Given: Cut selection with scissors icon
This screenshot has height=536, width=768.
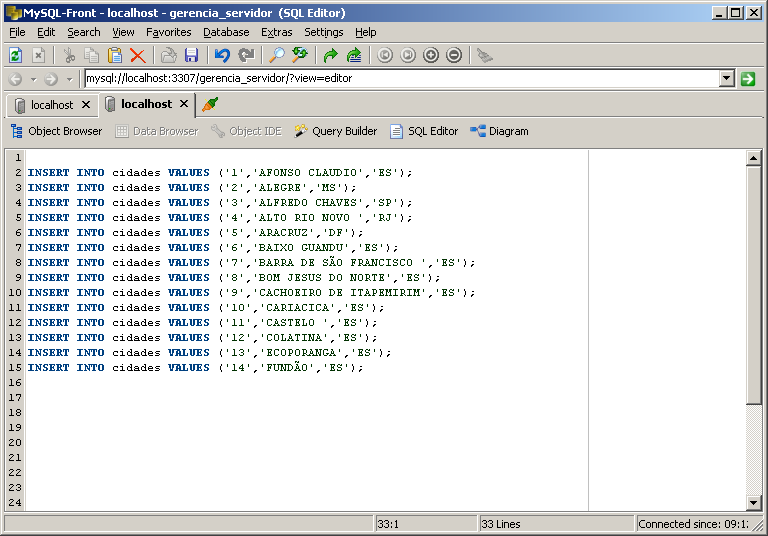Looking at the screenshot, I should click(x=69, y=55).
